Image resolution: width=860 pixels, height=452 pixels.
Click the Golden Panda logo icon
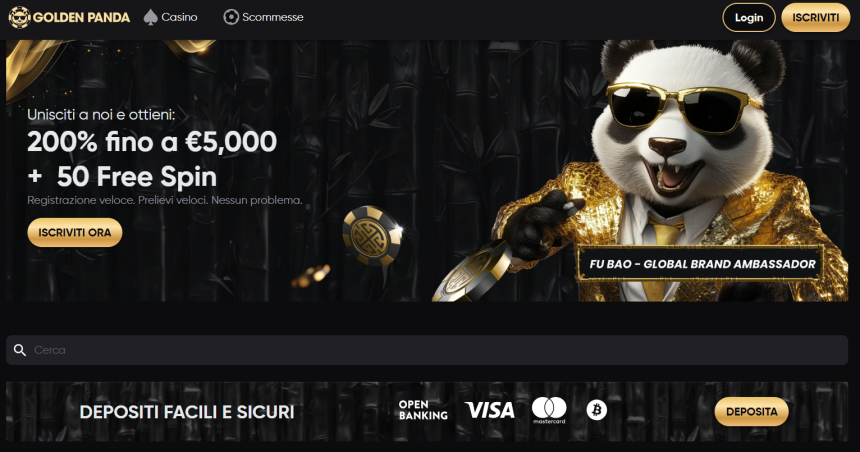[19, 18]
